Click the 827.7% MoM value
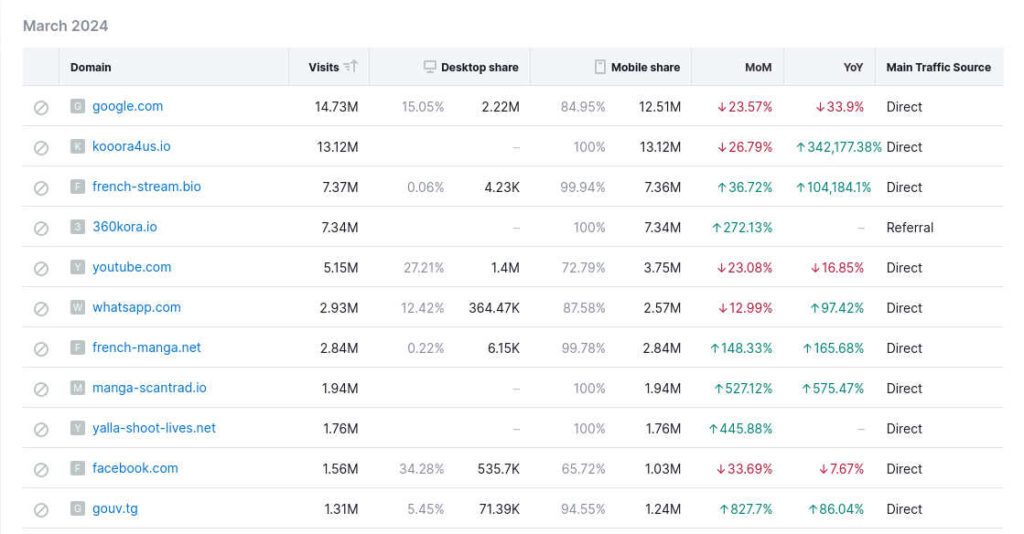The image size is (1024, 534). pyautogui.click(x=746, y=510)
